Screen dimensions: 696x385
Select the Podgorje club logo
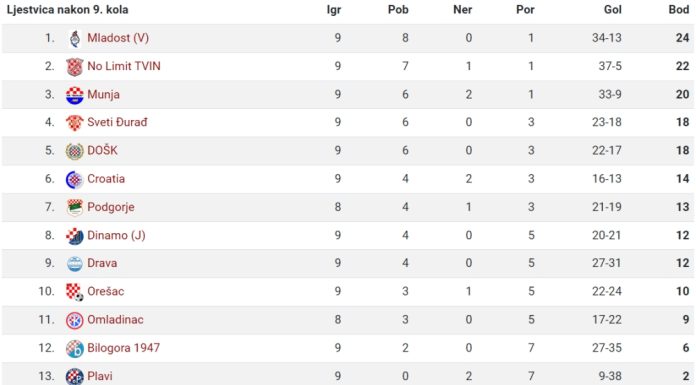pos(75,207)
